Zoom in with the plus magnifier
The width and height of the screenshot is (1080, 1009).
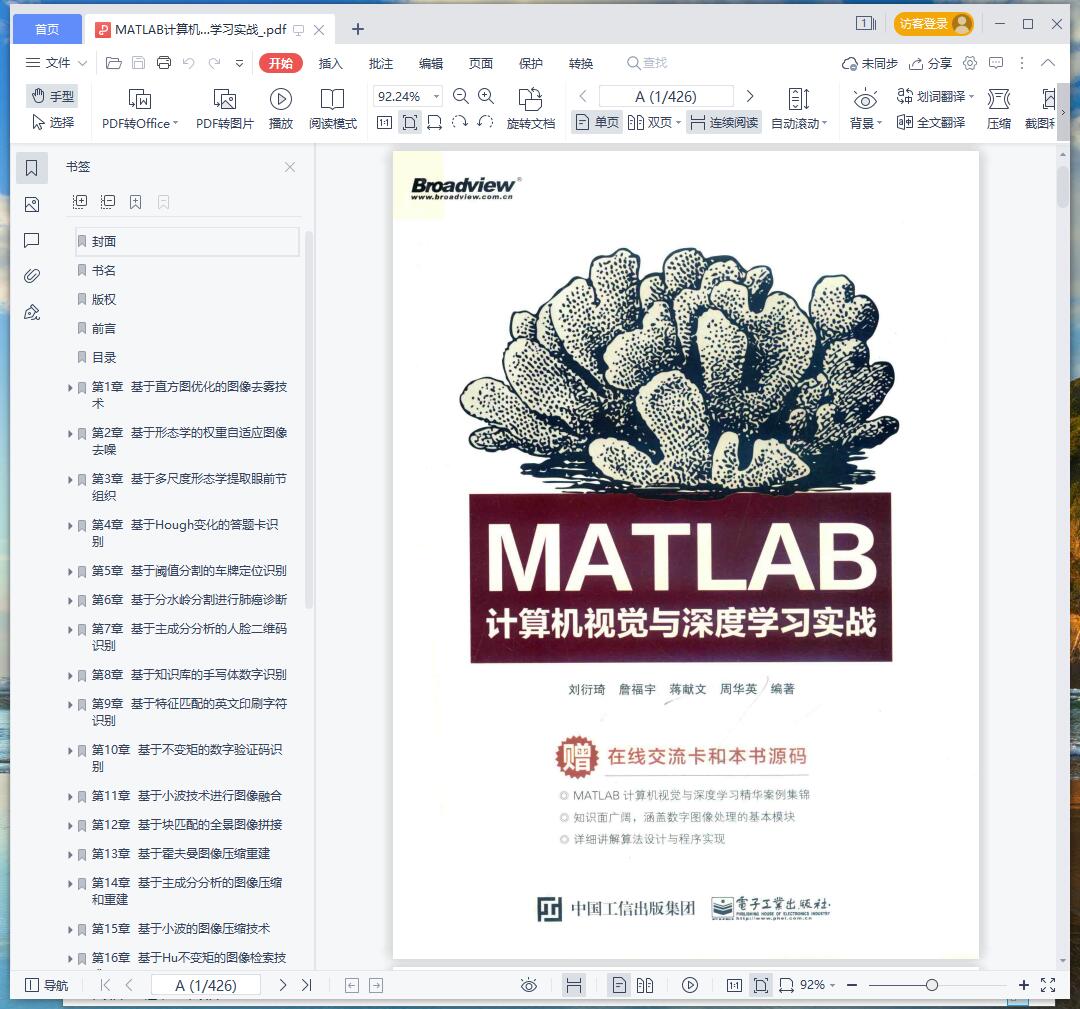coord(486,96)
